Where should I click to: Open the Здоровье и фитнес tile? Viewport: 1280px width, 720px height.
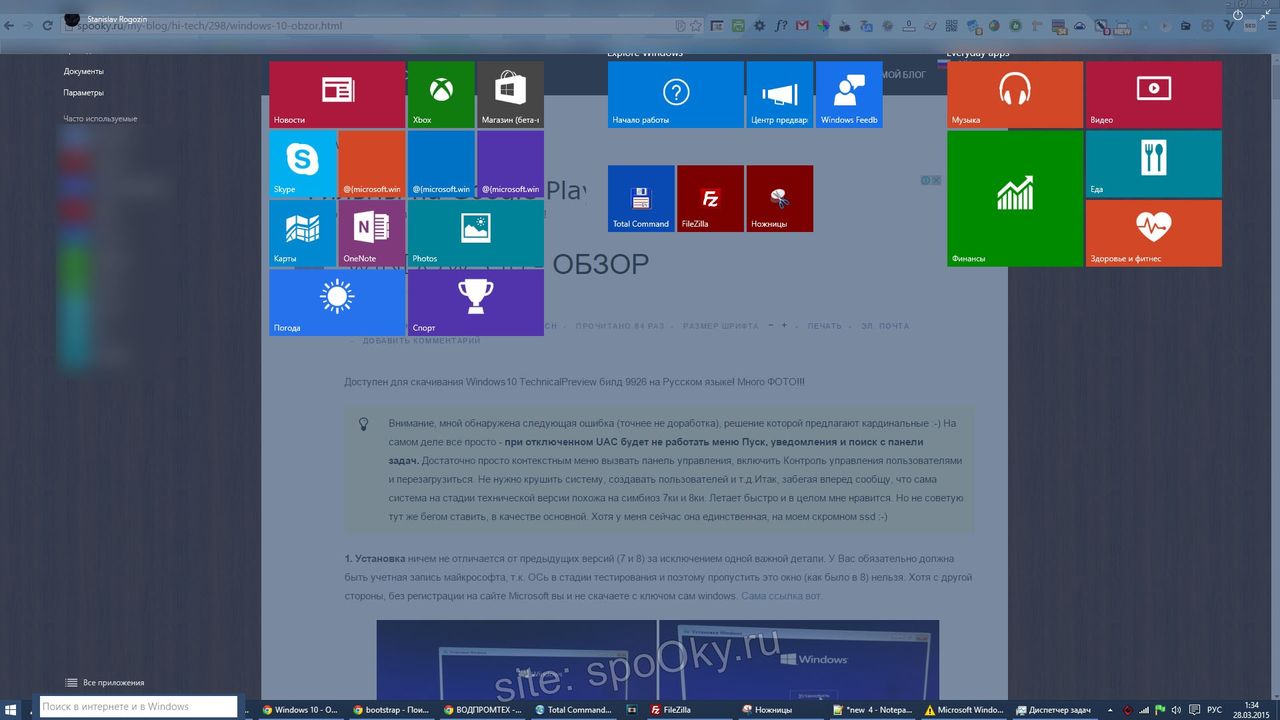pos(1153,233)
